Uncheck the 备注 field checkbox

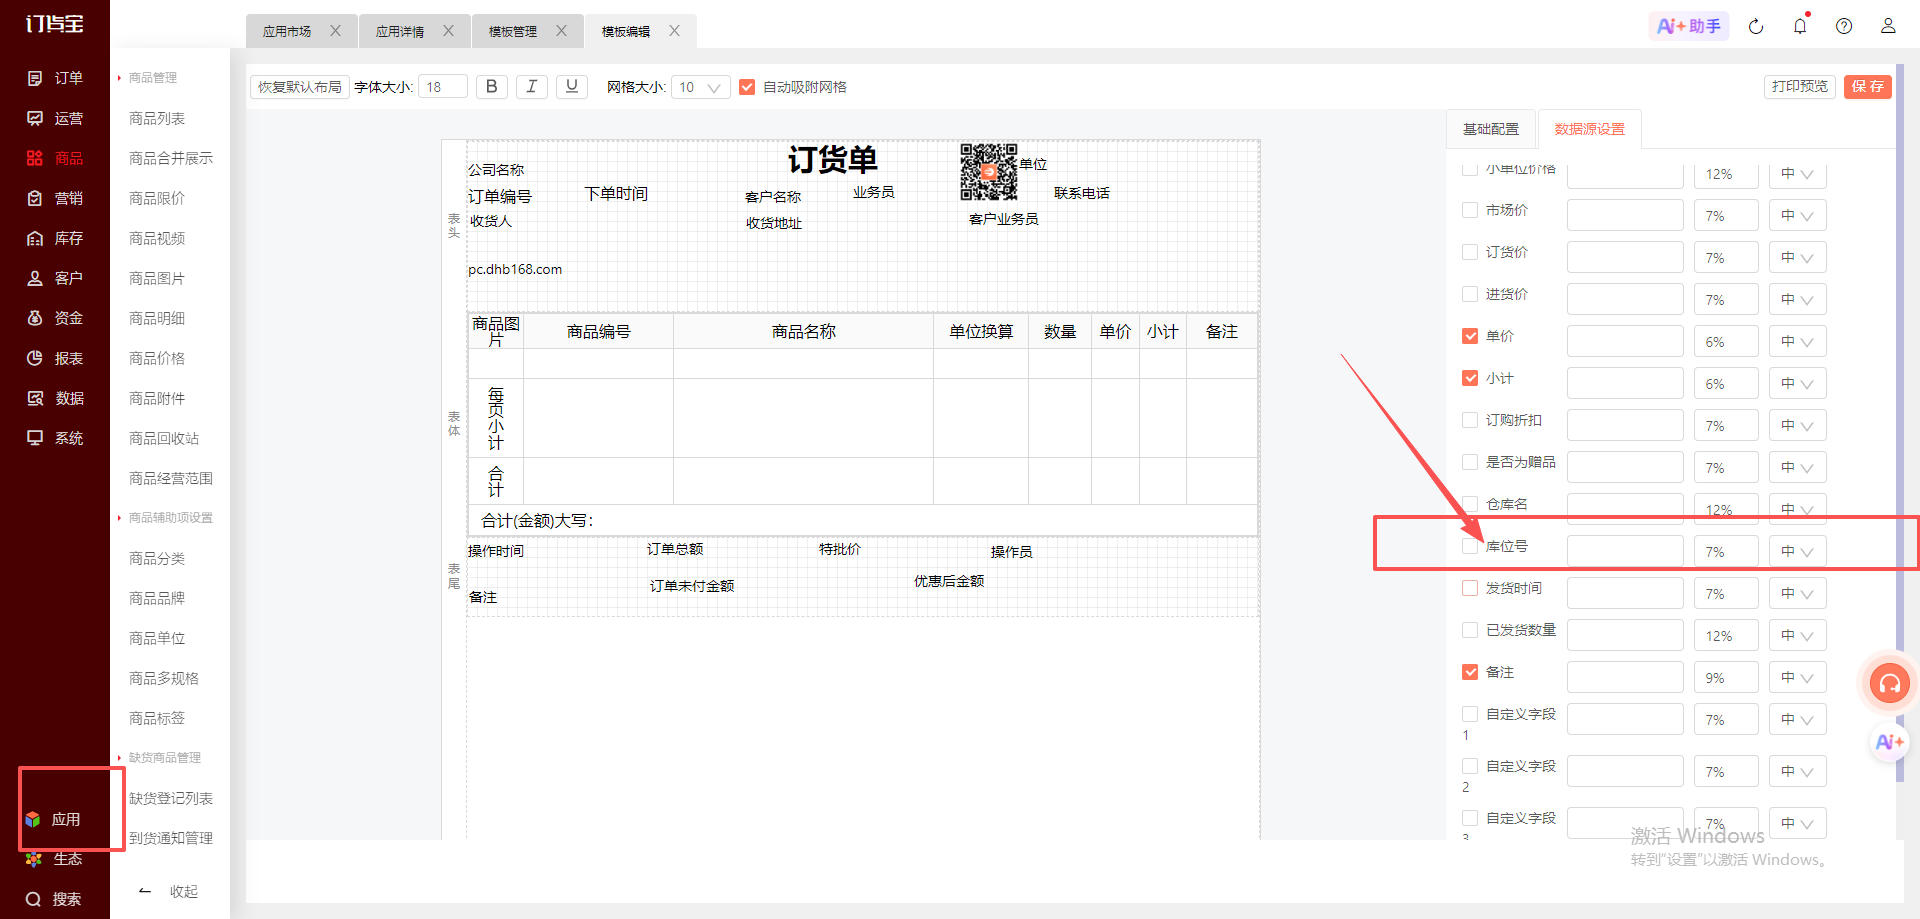(1470, 672)
